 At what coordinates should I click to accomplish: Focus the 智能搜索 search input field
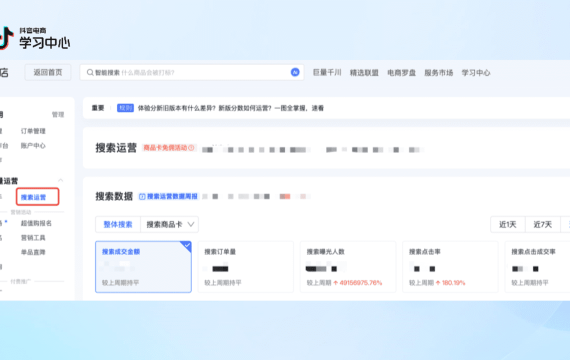coord(192,72)
